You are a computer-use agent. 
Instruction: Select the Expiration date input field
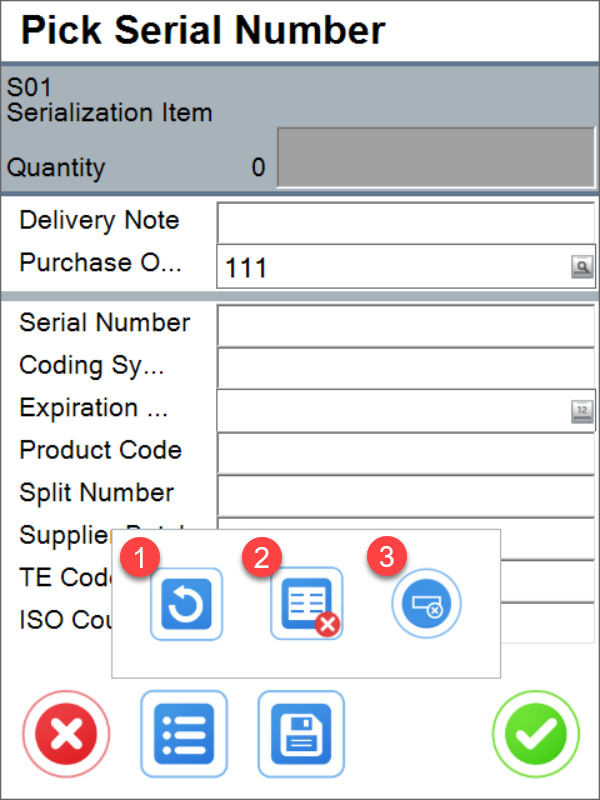coord(390,410)
